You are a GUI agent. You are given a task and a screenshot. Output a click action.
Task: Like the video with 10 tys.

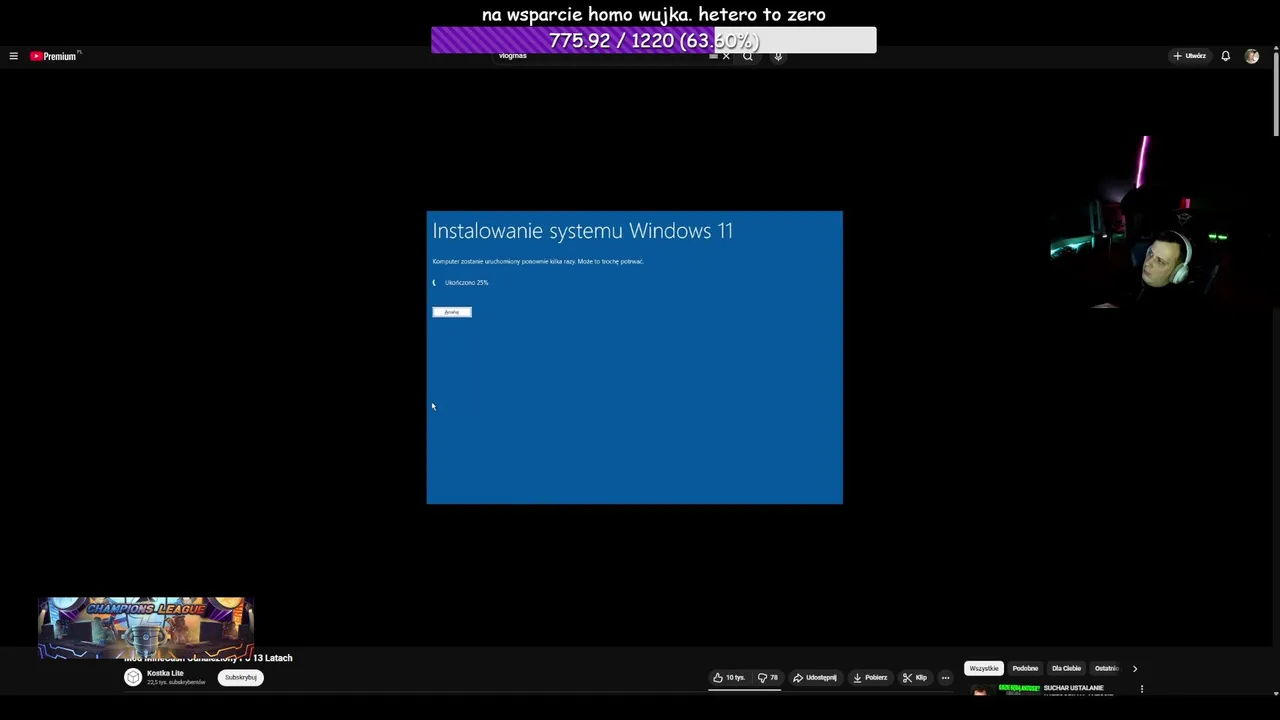(729, 677)
